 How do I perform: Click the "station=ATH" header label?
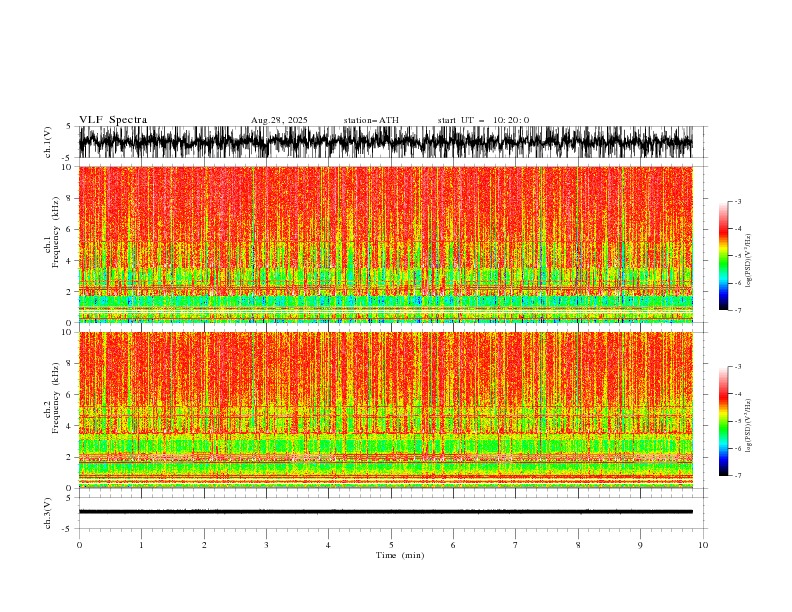tap(371, 120)
